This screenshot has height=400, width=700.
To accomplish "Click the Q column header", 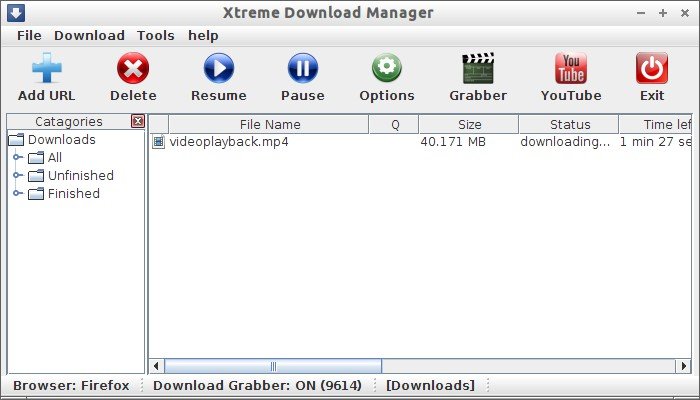I will [x=394, y=124].
